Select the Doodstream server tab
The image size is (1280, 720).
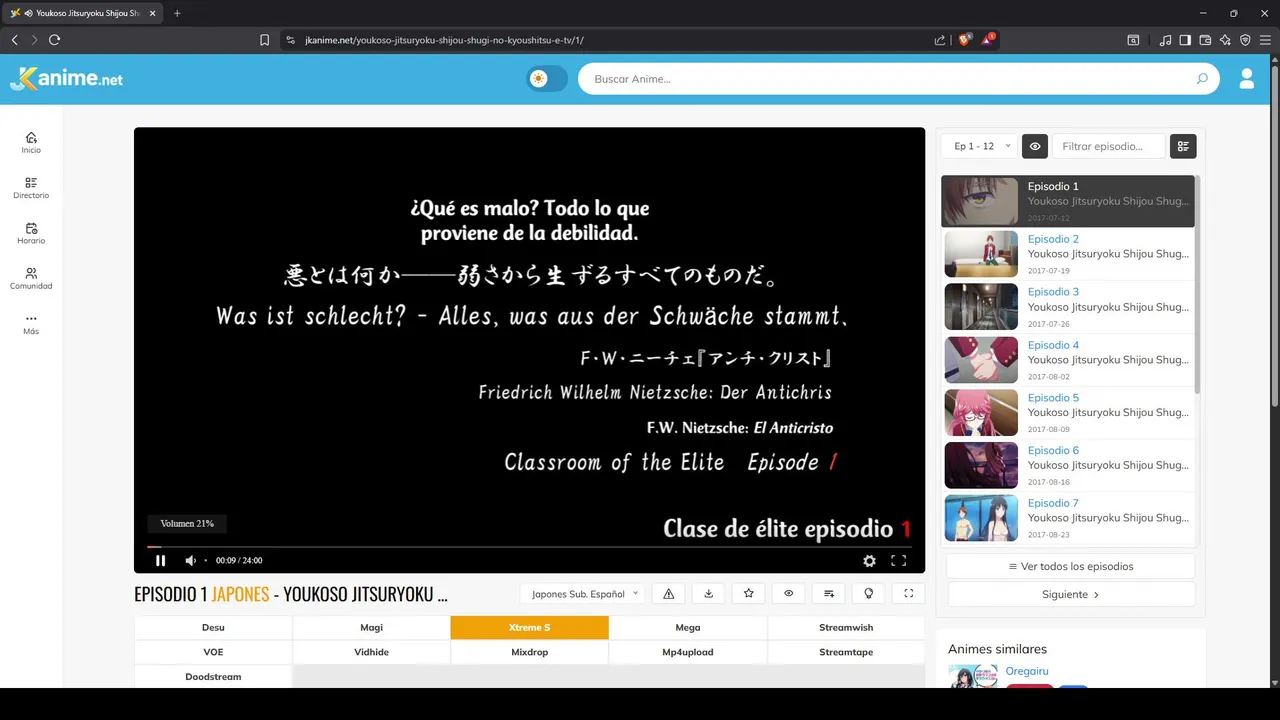213,677
